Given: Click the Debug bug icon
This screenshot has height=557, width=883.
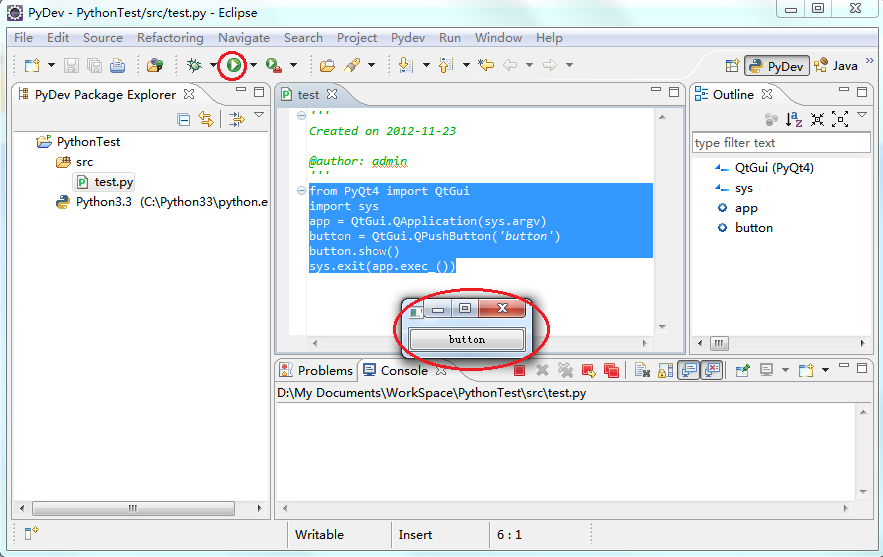Looking at the screenshot, I should click(x=194, y=65).
